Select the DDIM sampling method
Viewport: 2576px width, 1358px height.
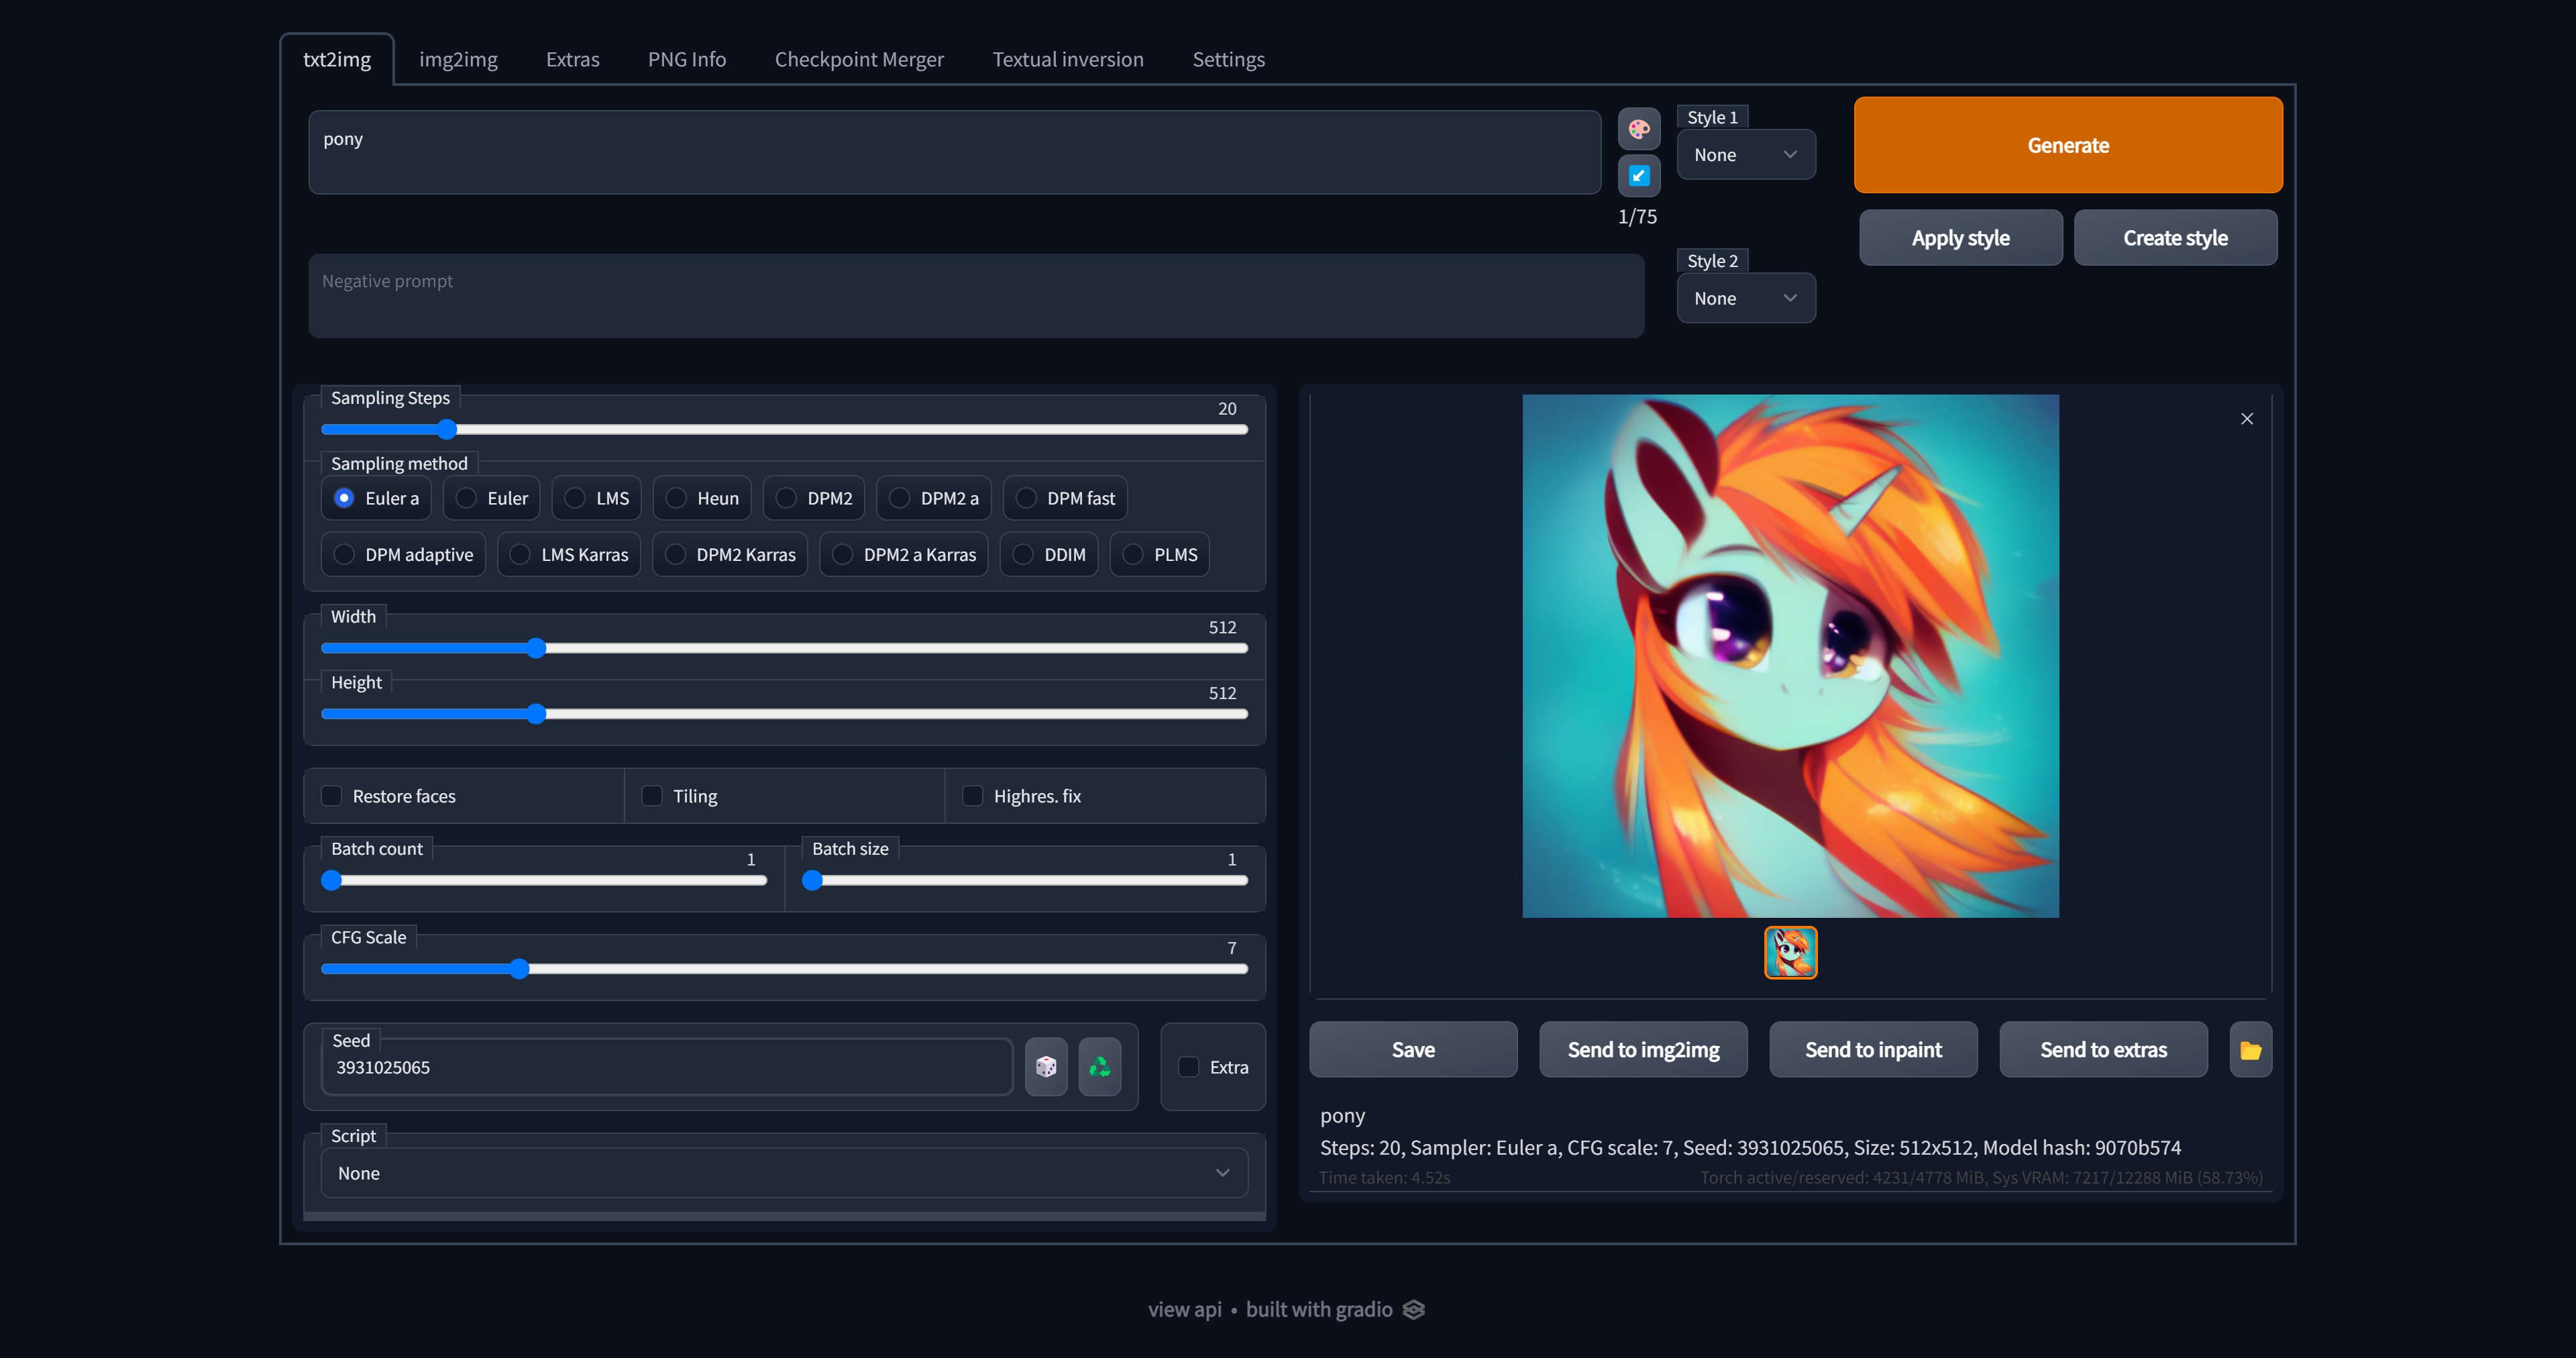click(1023, 555)
